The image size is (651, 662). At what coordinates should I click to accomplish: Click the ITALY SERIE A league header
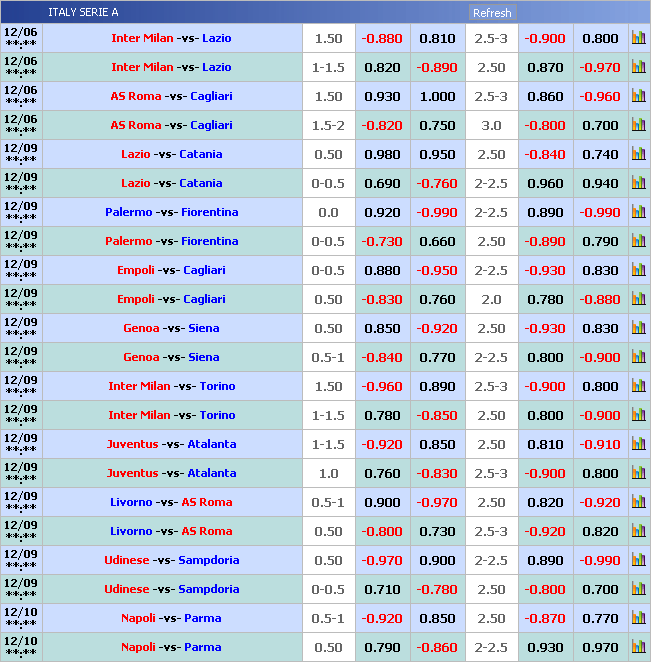coord(83,12)
